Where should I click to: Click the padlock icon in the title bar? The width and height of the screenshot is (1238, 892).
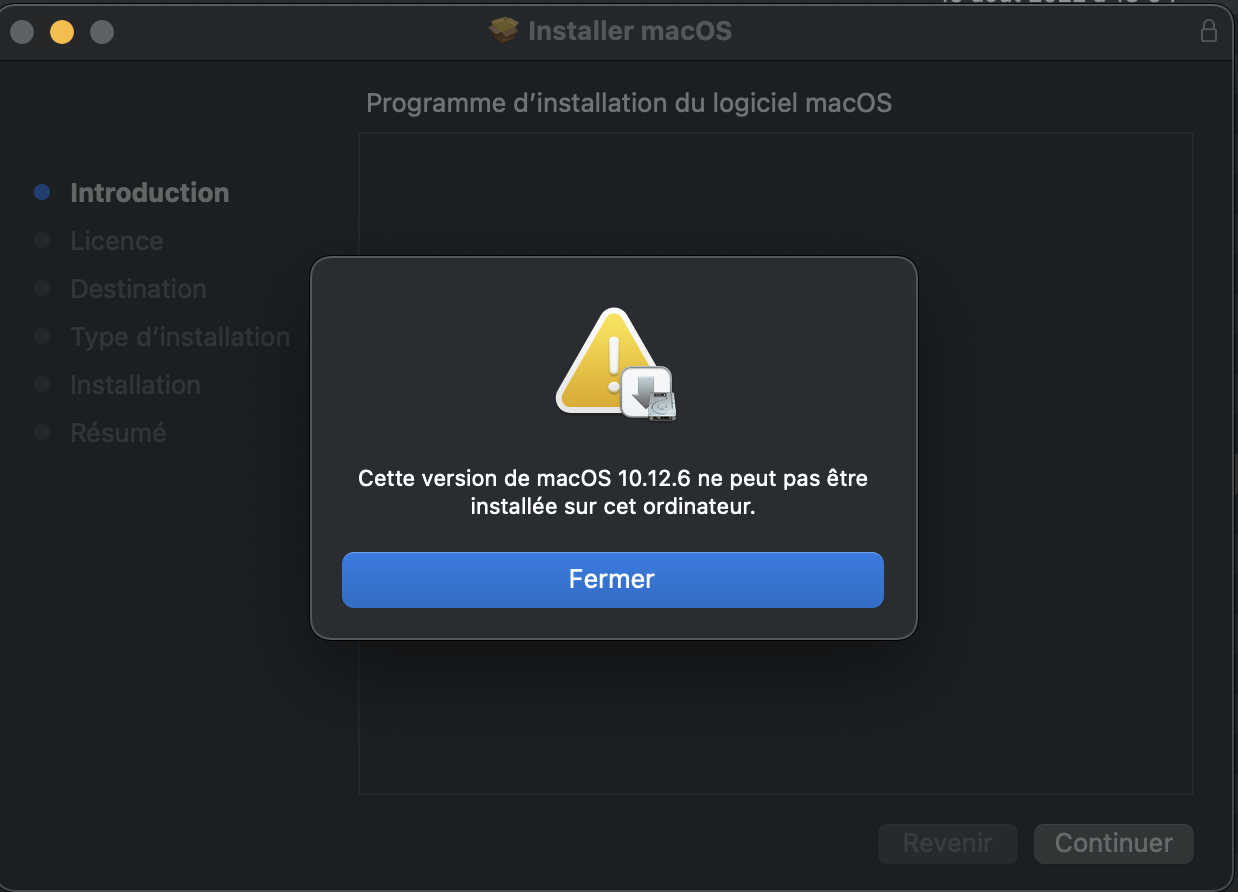pos(1209,31)
